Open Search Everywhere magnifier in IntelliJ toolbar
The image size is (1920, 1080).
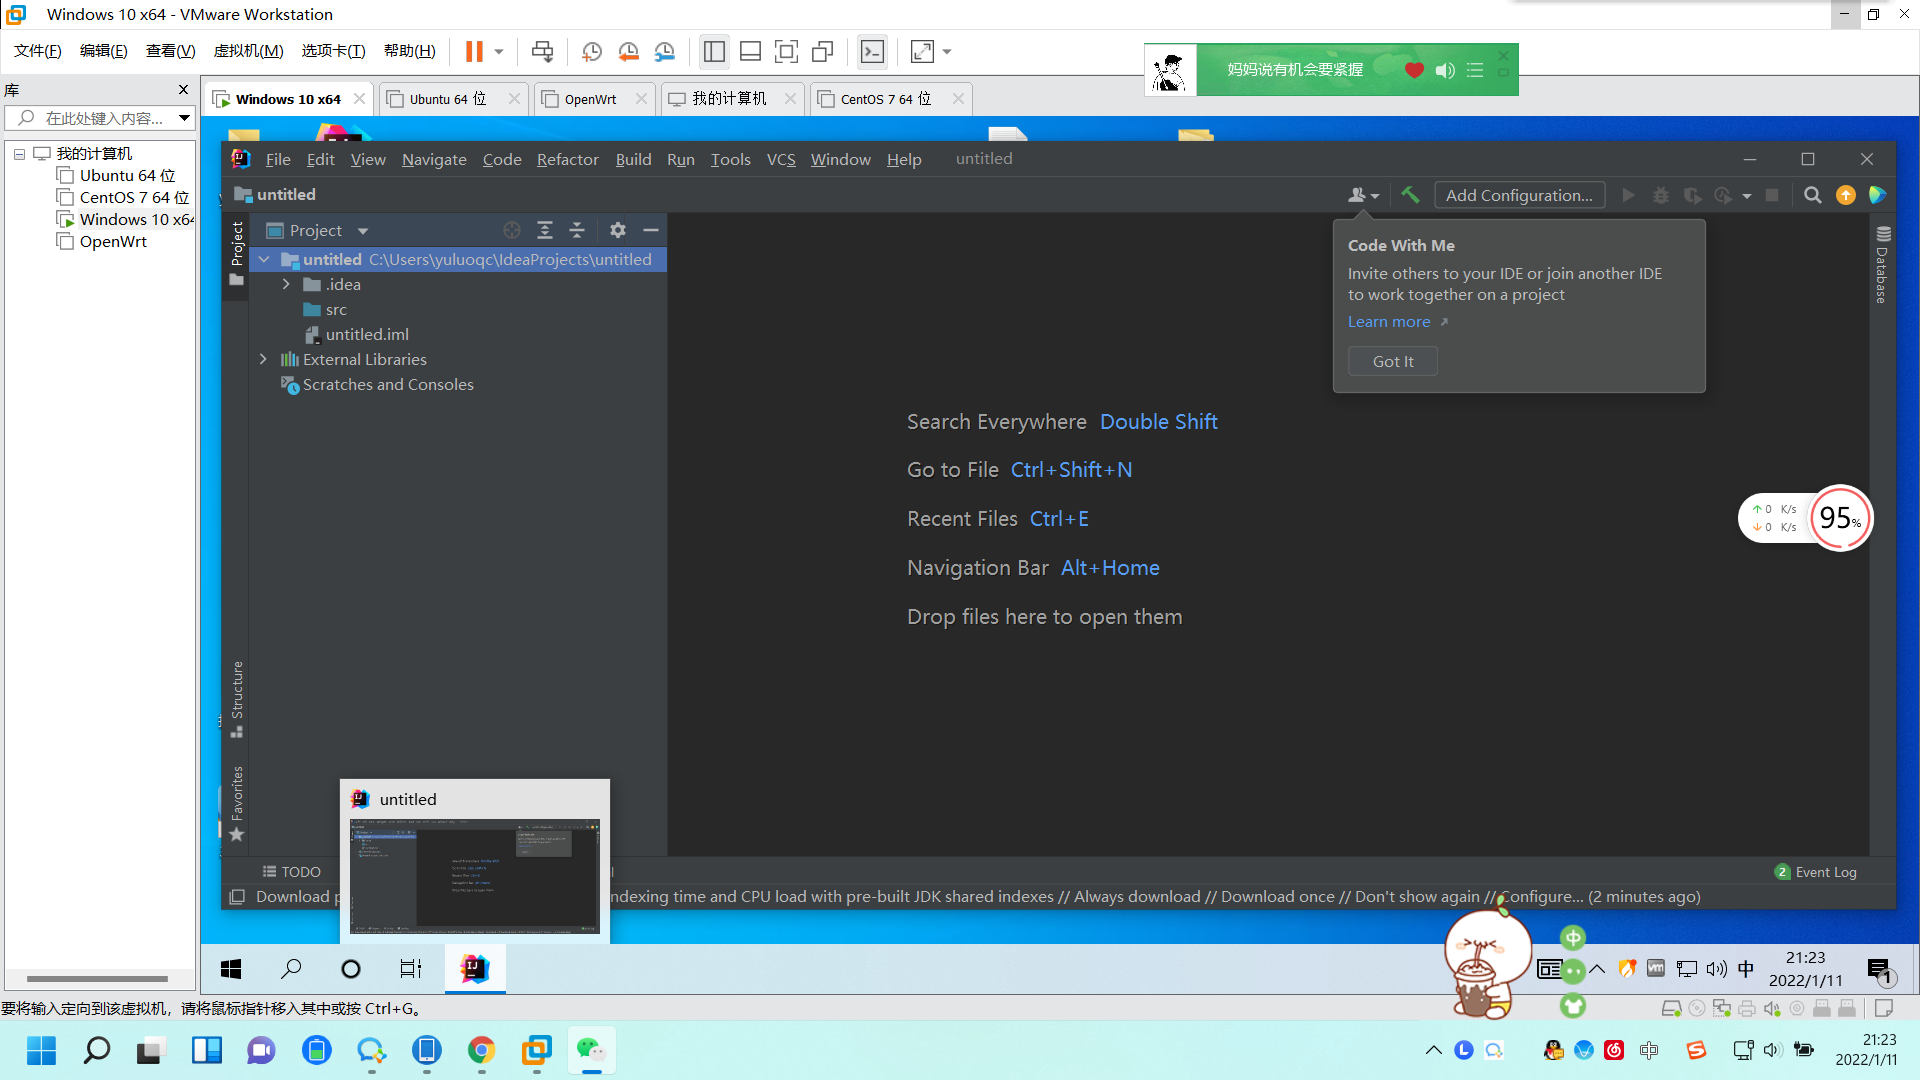point(1812,195)
